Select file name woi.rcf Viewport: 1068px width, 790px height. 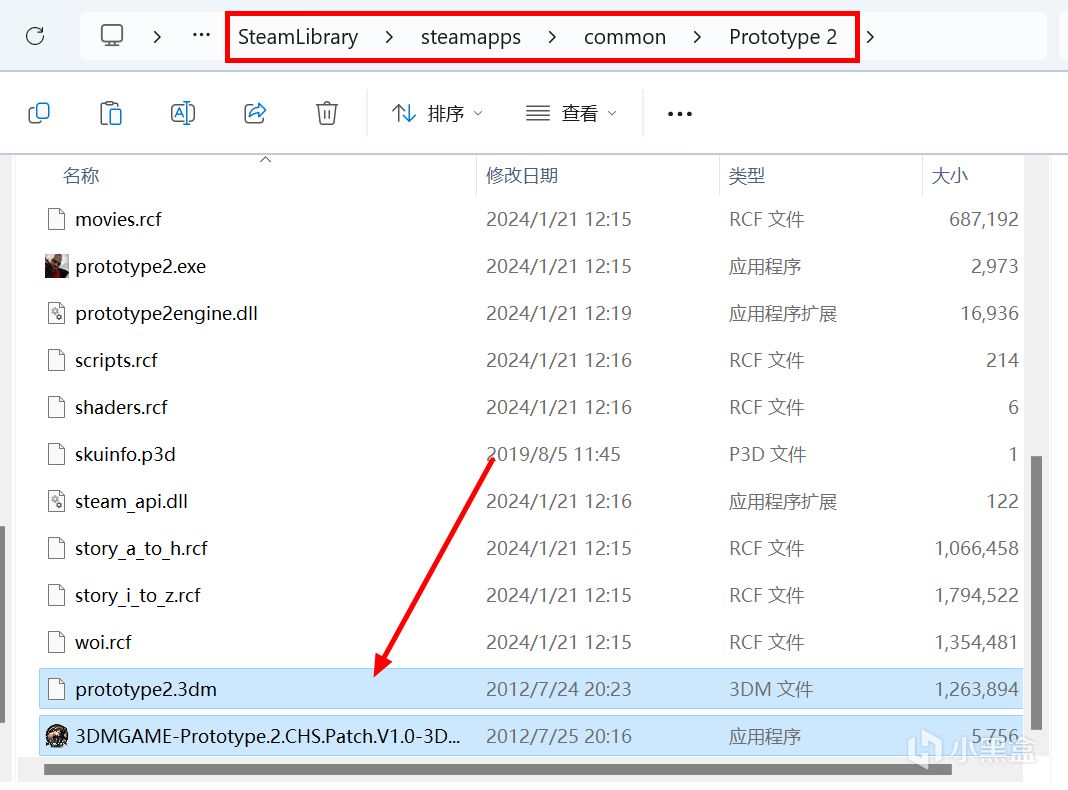[x=103, y=642]
